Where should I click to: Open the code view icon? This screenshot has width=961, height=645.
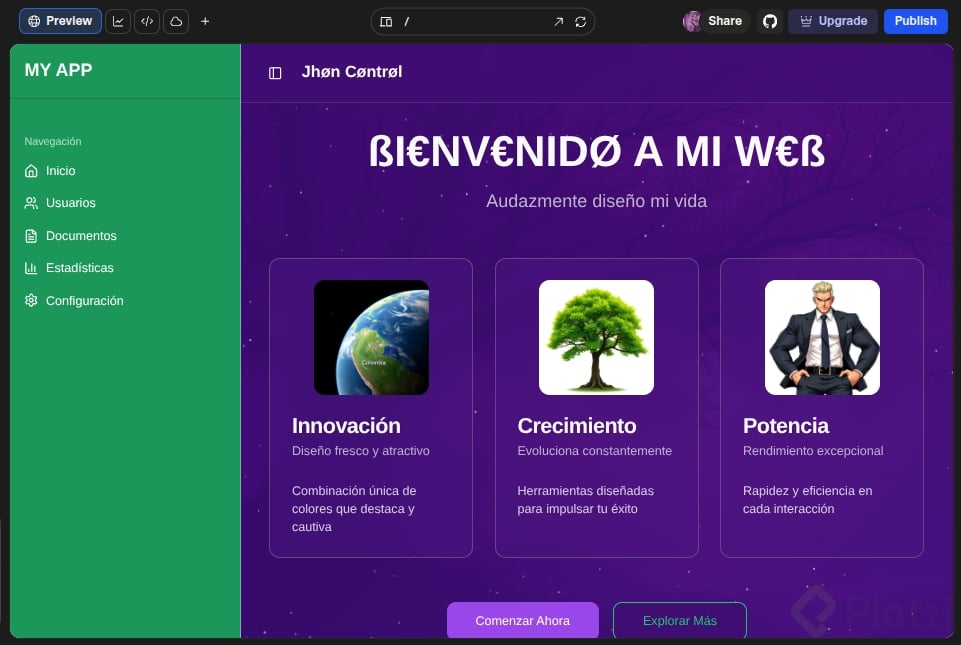[x=147, y=21]
